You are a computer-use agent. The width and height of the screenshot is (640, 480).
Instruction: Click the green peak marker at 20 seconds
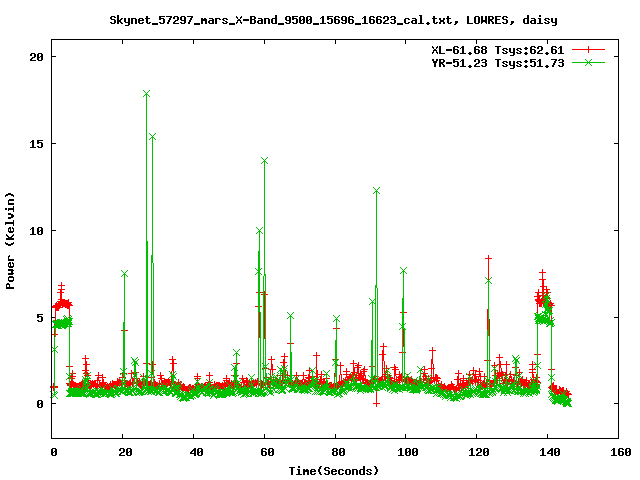tap(124, 274)
